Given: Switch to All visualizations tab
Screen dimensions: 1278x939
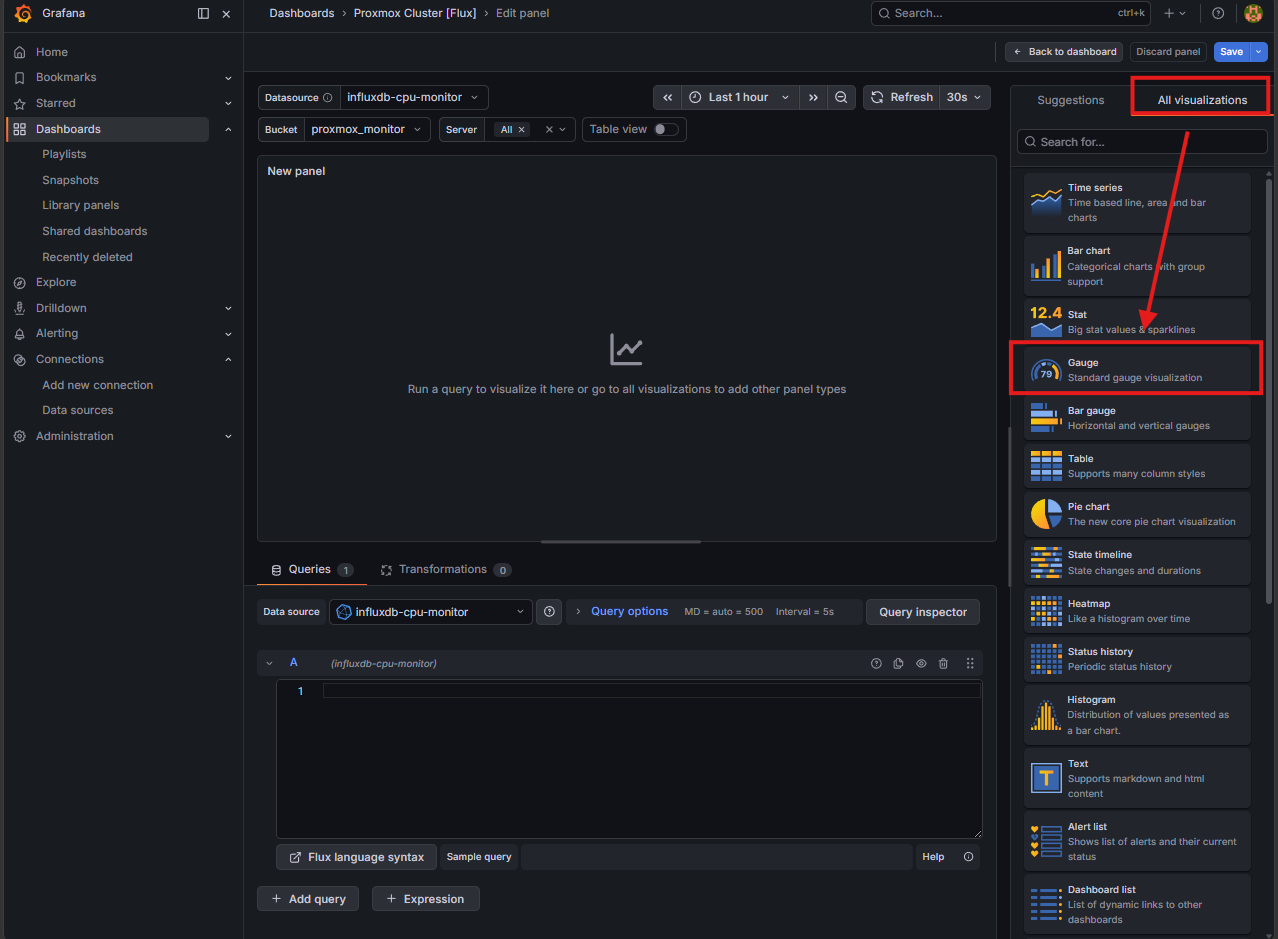Looking at the screenshot, I should point(1202,100).
